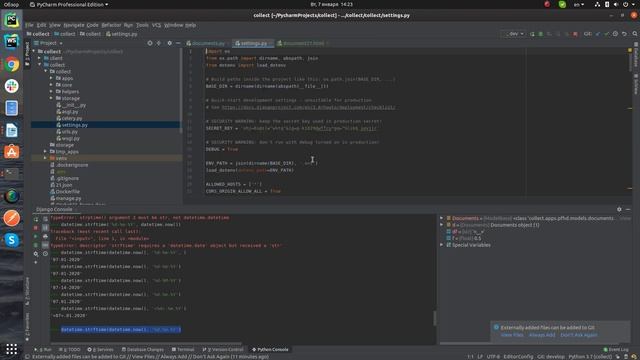Click the Git revert arrow icon
The image size is (640, 360).
point(624,34)
